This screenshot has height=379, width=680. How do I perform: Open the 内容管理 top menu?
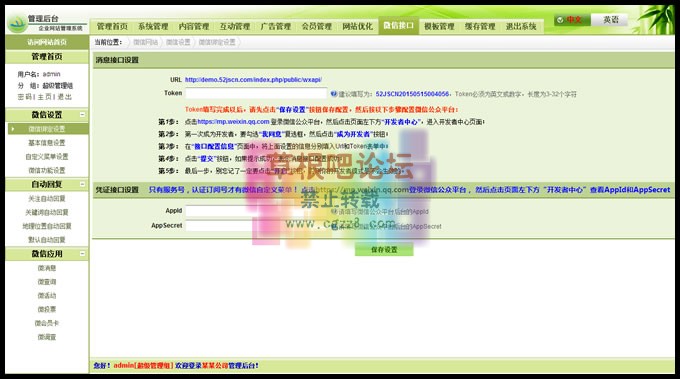pos(194,26)
